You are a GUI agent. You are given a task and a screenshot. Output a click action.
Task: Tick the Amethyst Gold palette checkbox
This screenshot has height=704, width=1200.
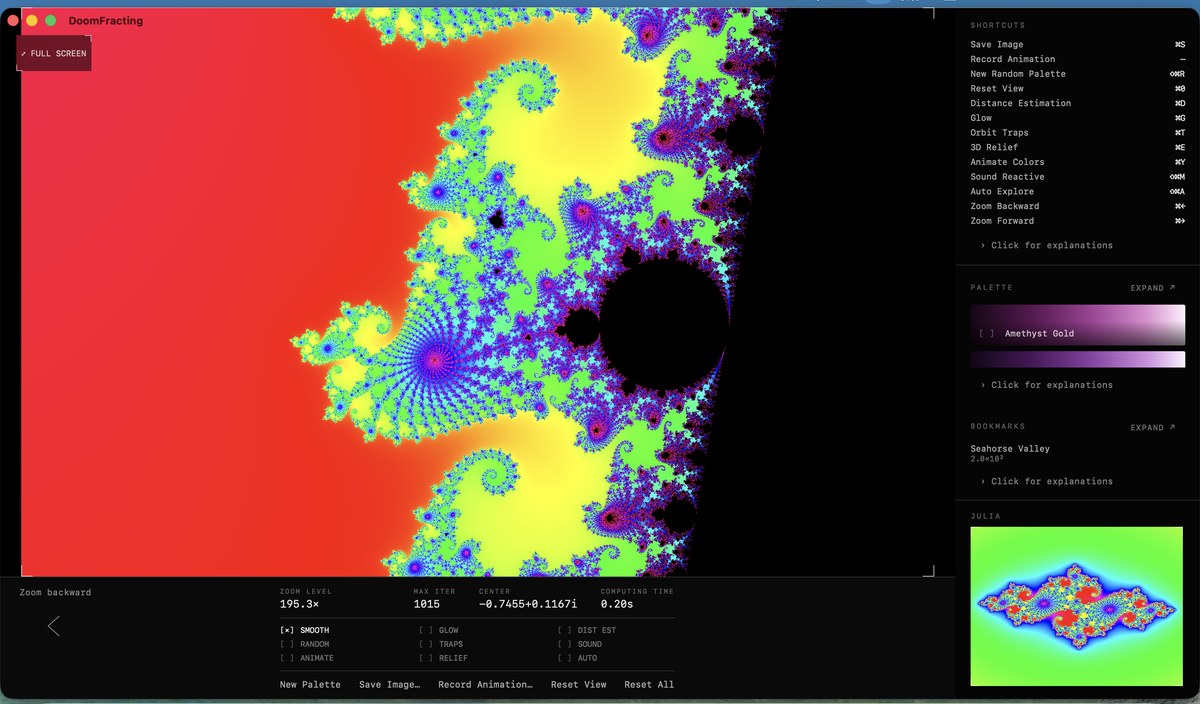click(x=987, y=333)
